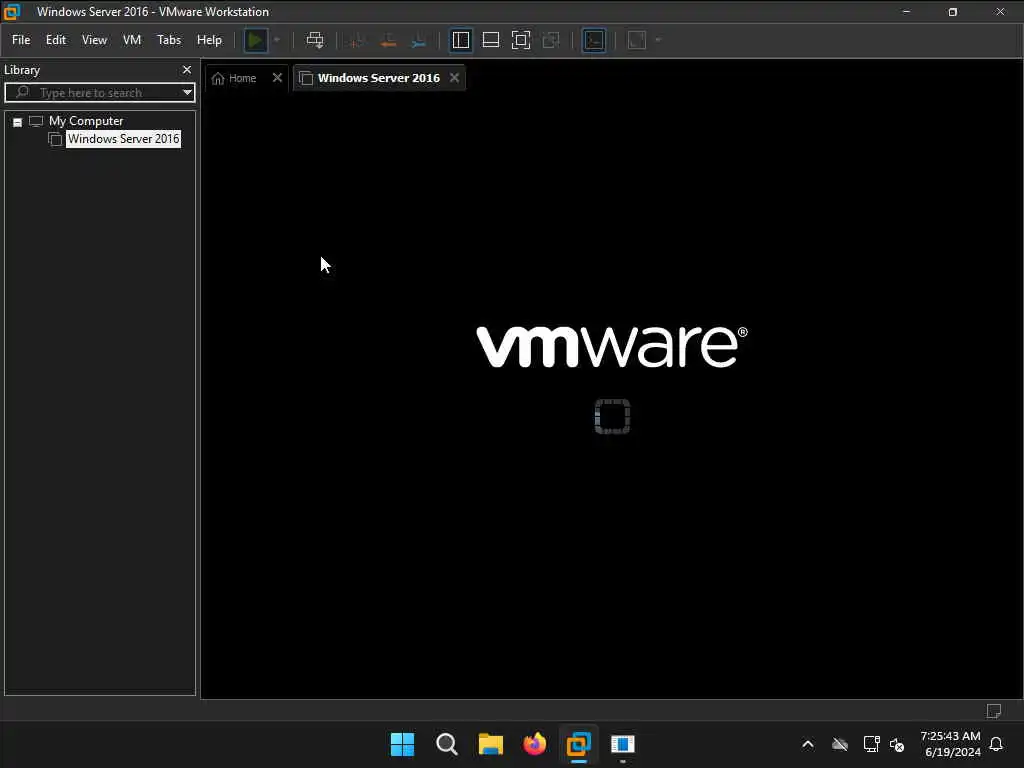
Task: Click VMware Workstation taskbar icon
Action: pyautogui.click(x=579, y=744)
